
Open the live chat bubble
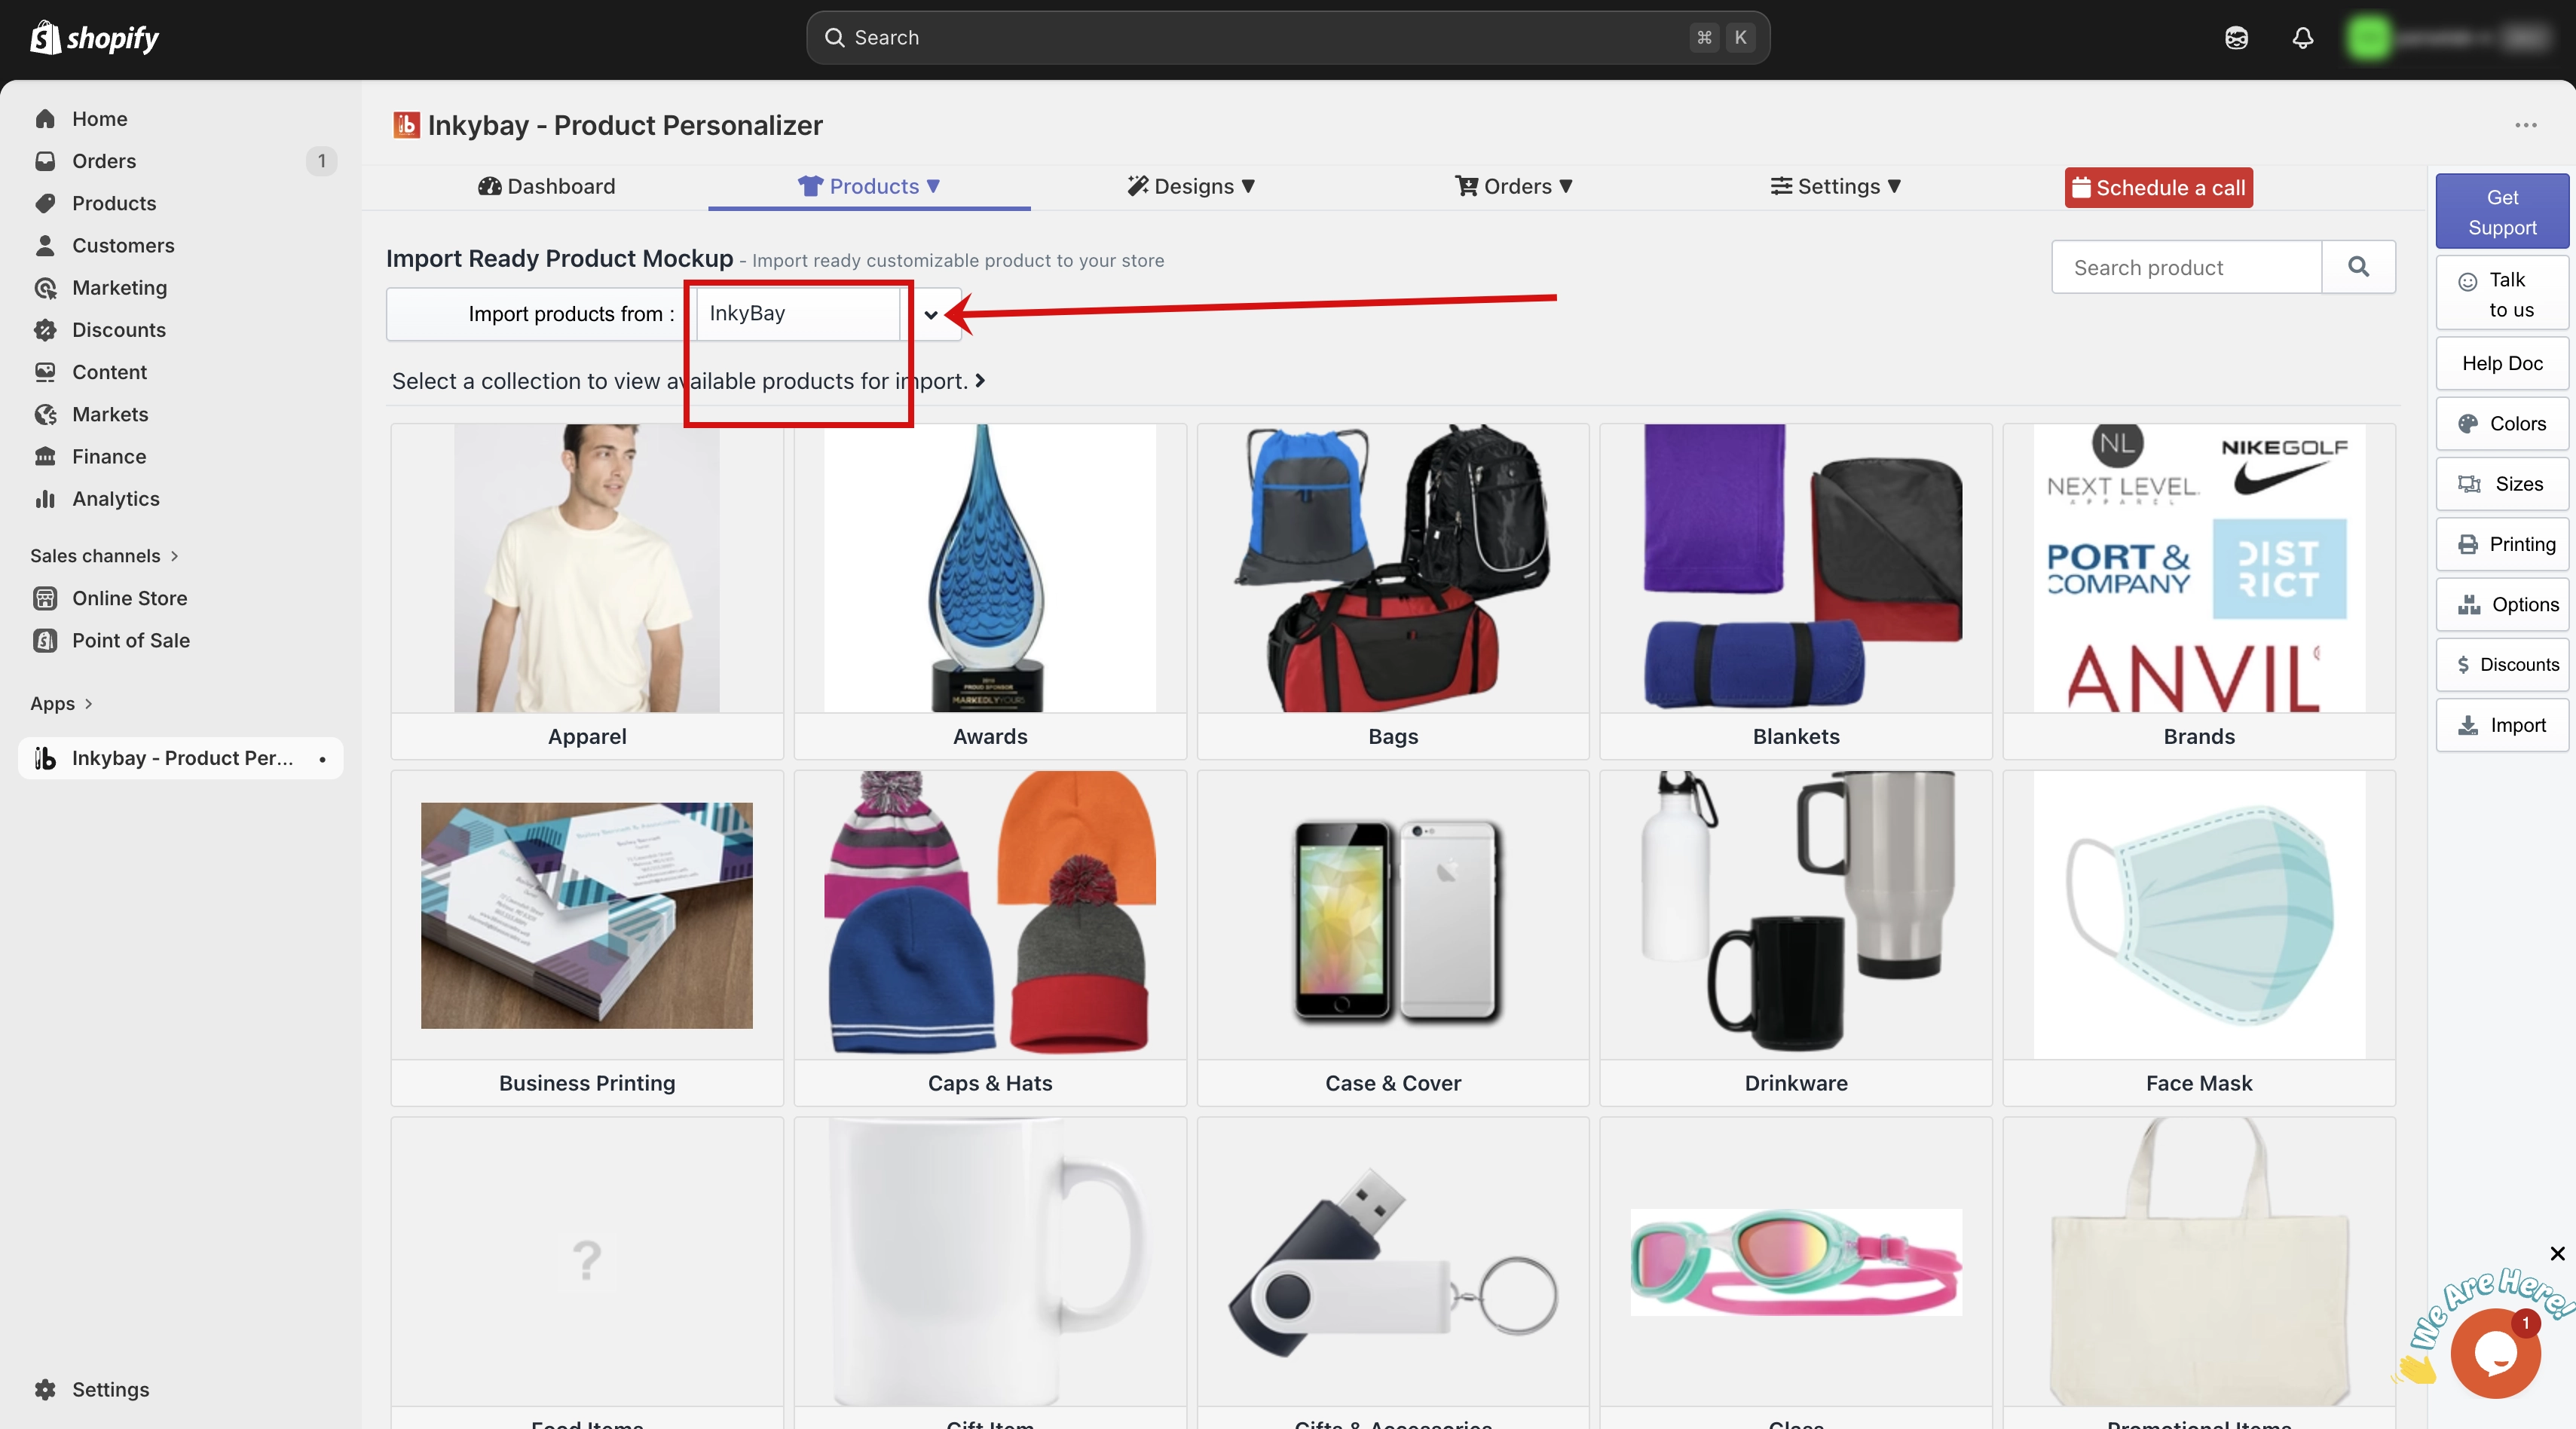[2495, 1353]
